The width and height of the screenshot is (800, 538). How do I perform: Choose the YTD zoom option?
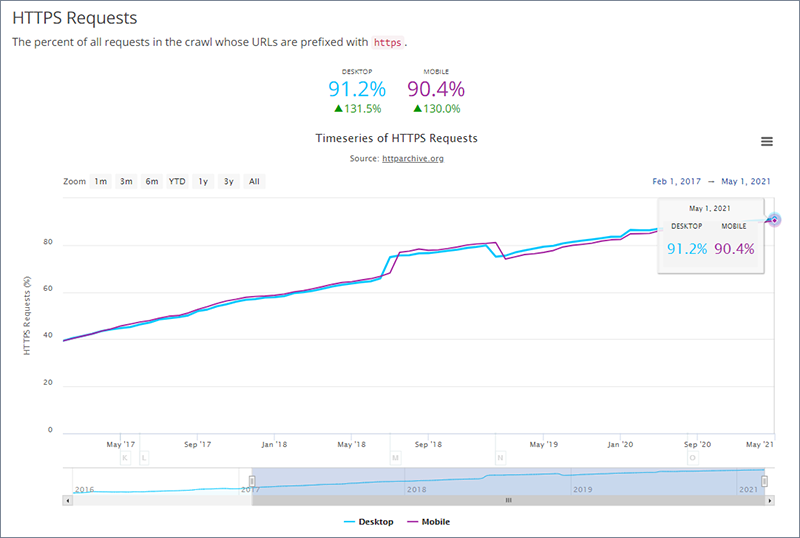[177, 181]
